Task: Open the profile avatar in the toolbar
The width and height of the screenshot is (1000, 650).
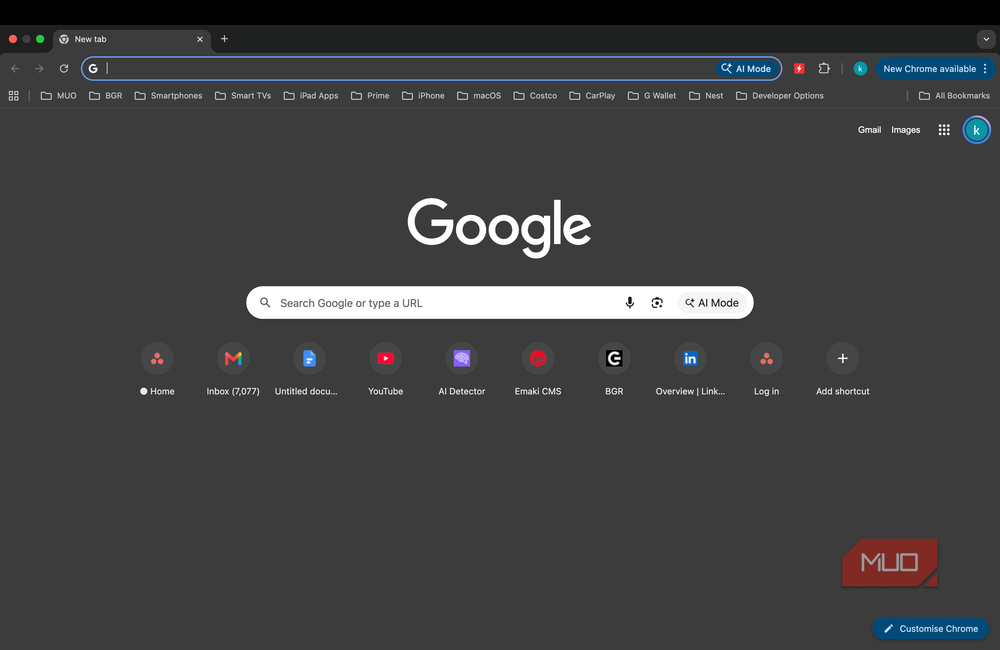Action: (x=860, y=68)
